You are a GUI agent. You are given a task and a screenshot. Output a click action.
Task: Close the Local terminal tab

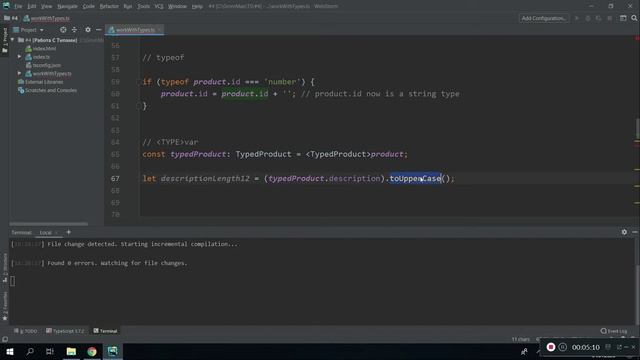tap(56, 232)
